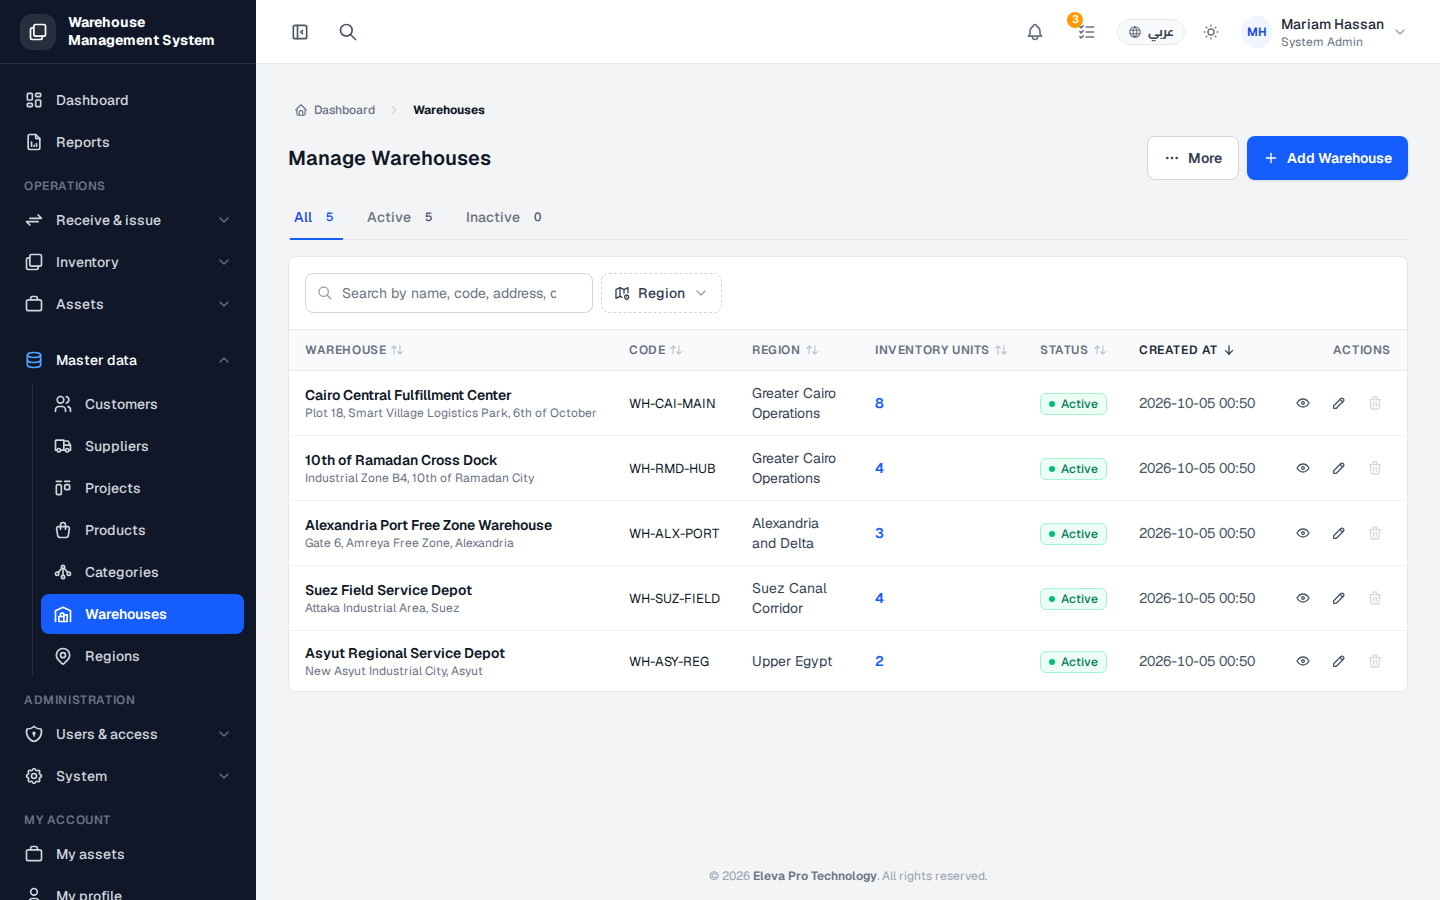View Asyut Regional Service Depot eye icon
Image resolution: width=1440 pixels, height=900 pixels.
tap(1303, 661)
